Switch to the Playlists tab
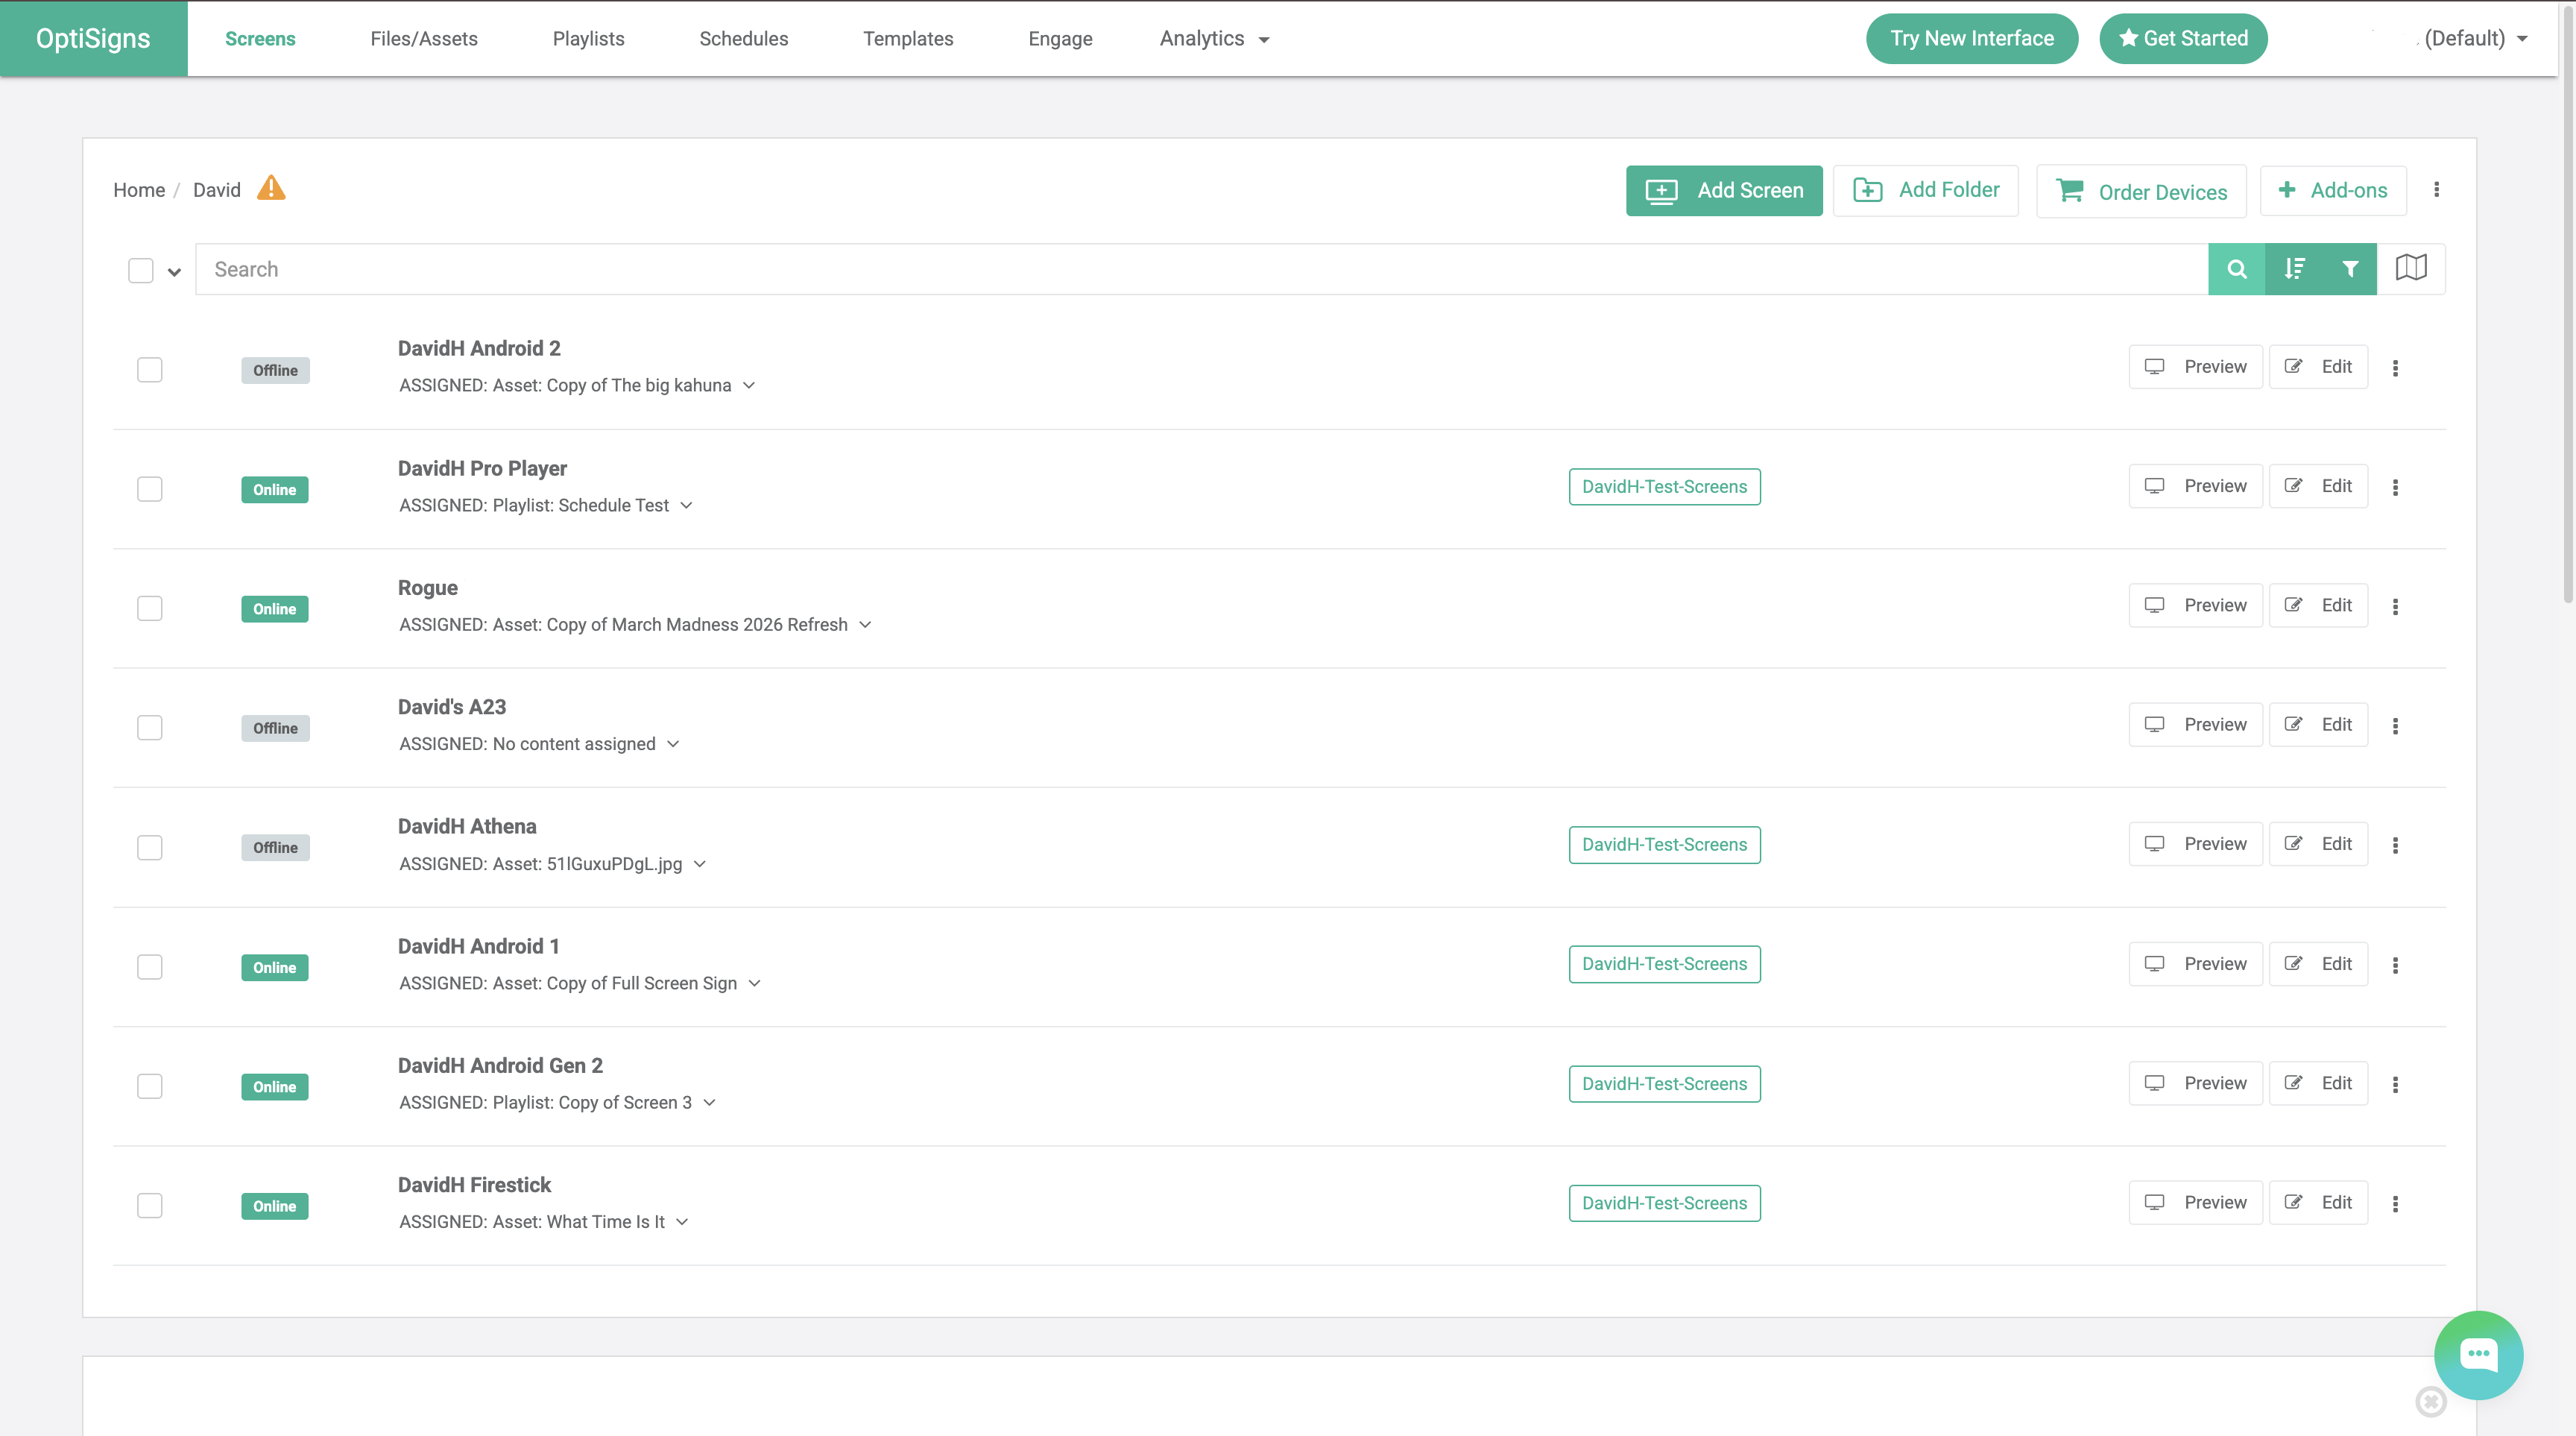Screen dimensions: 2576x1436 click(589, 38)
